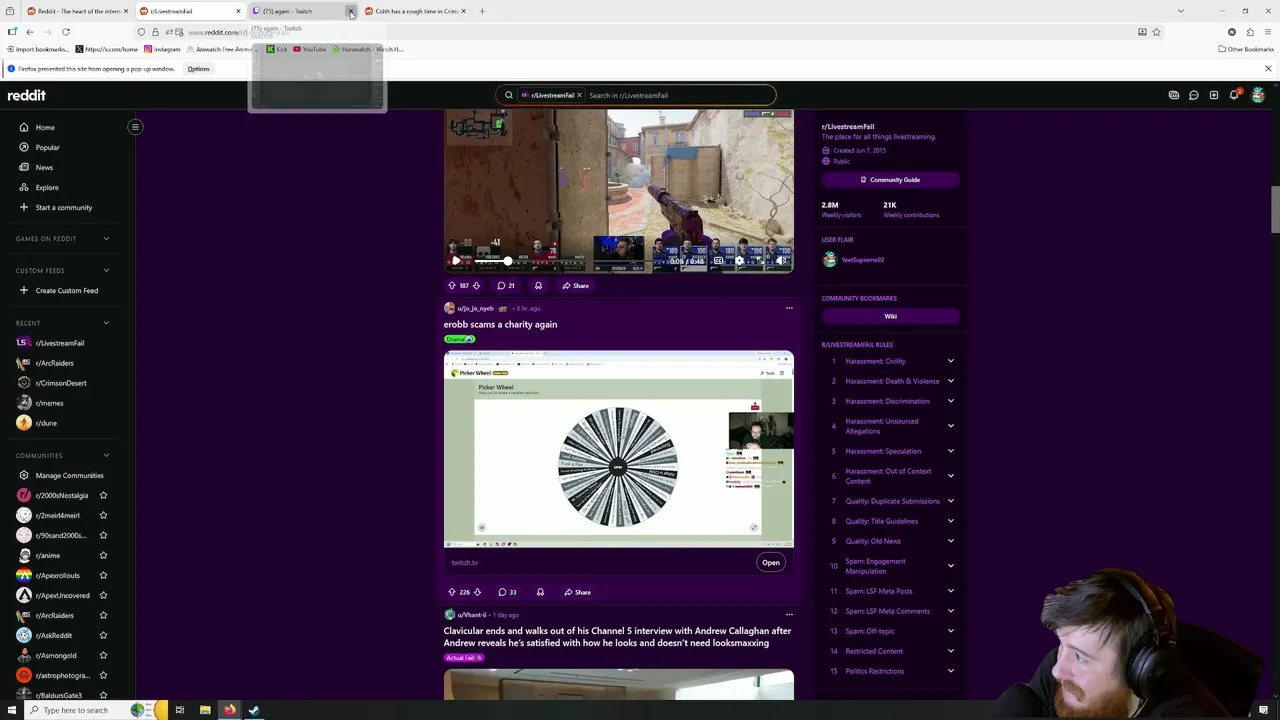Open the ads icon in Reddit header
Screen dimensions: 1280x720
[1174, 95]
